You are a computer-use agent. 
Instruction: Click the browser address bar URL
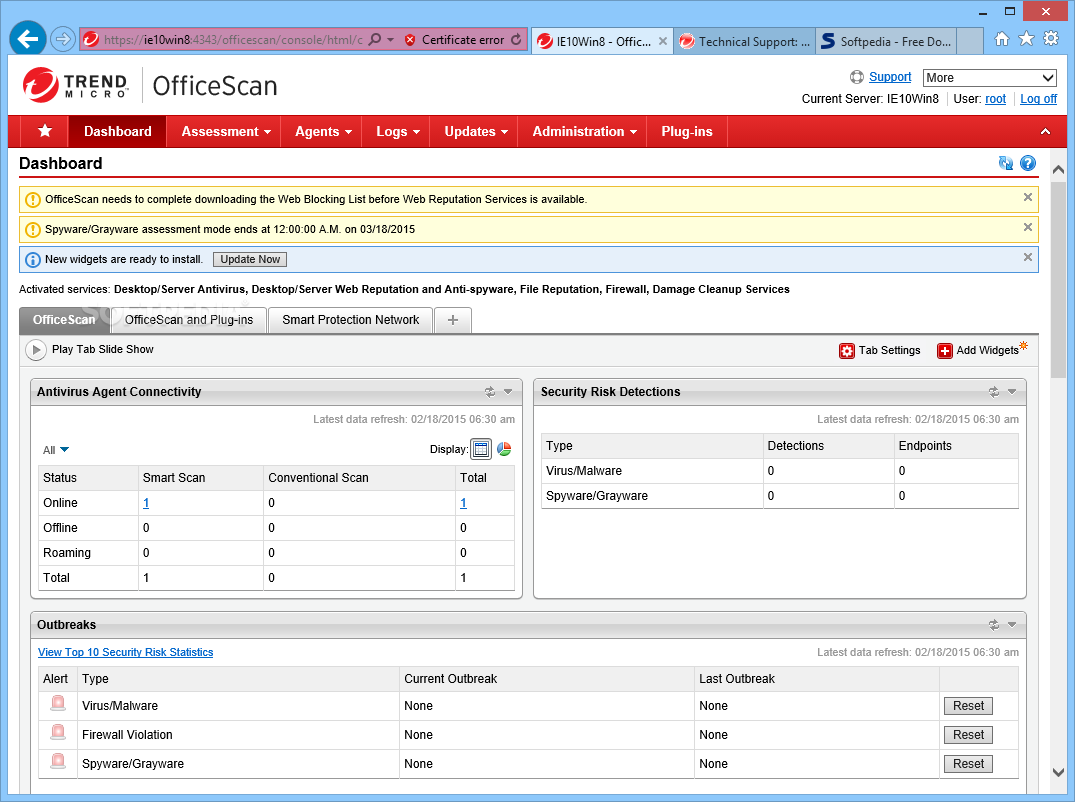[x=233, y=40]
